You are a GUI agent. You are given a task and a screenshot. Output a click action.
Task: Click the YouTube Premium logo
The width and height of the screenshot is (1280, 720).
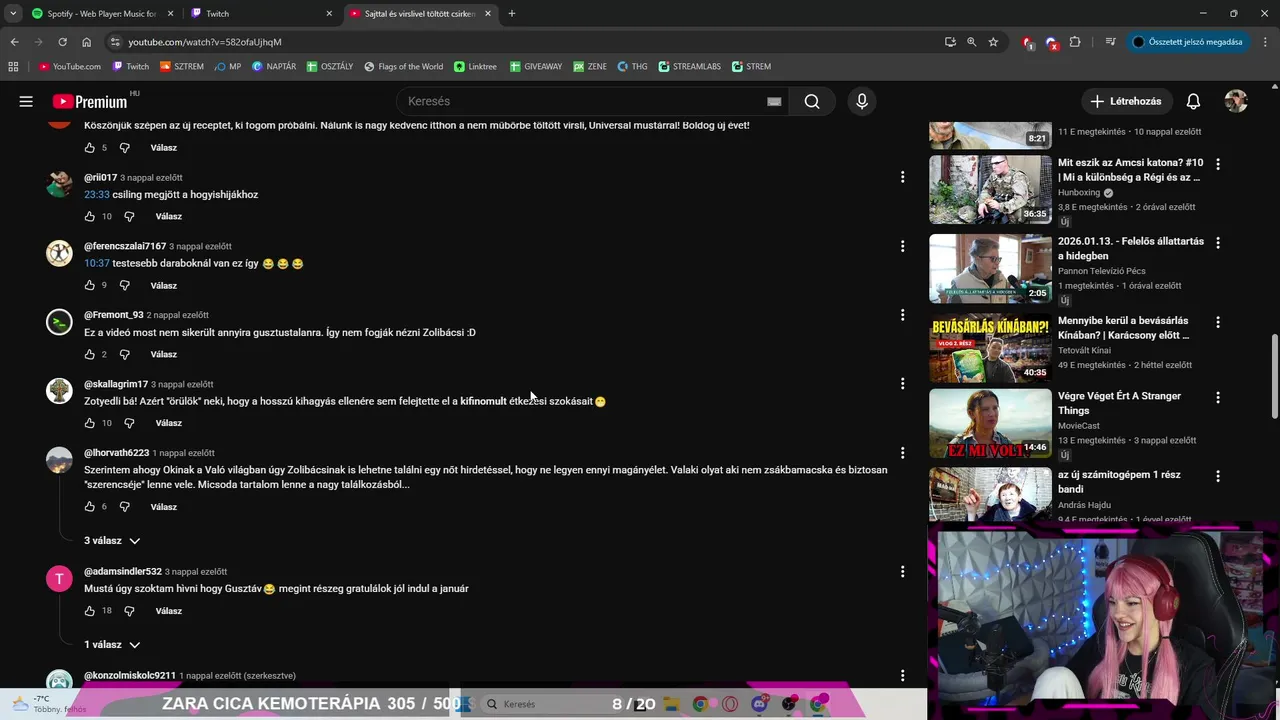coord(90,101)
